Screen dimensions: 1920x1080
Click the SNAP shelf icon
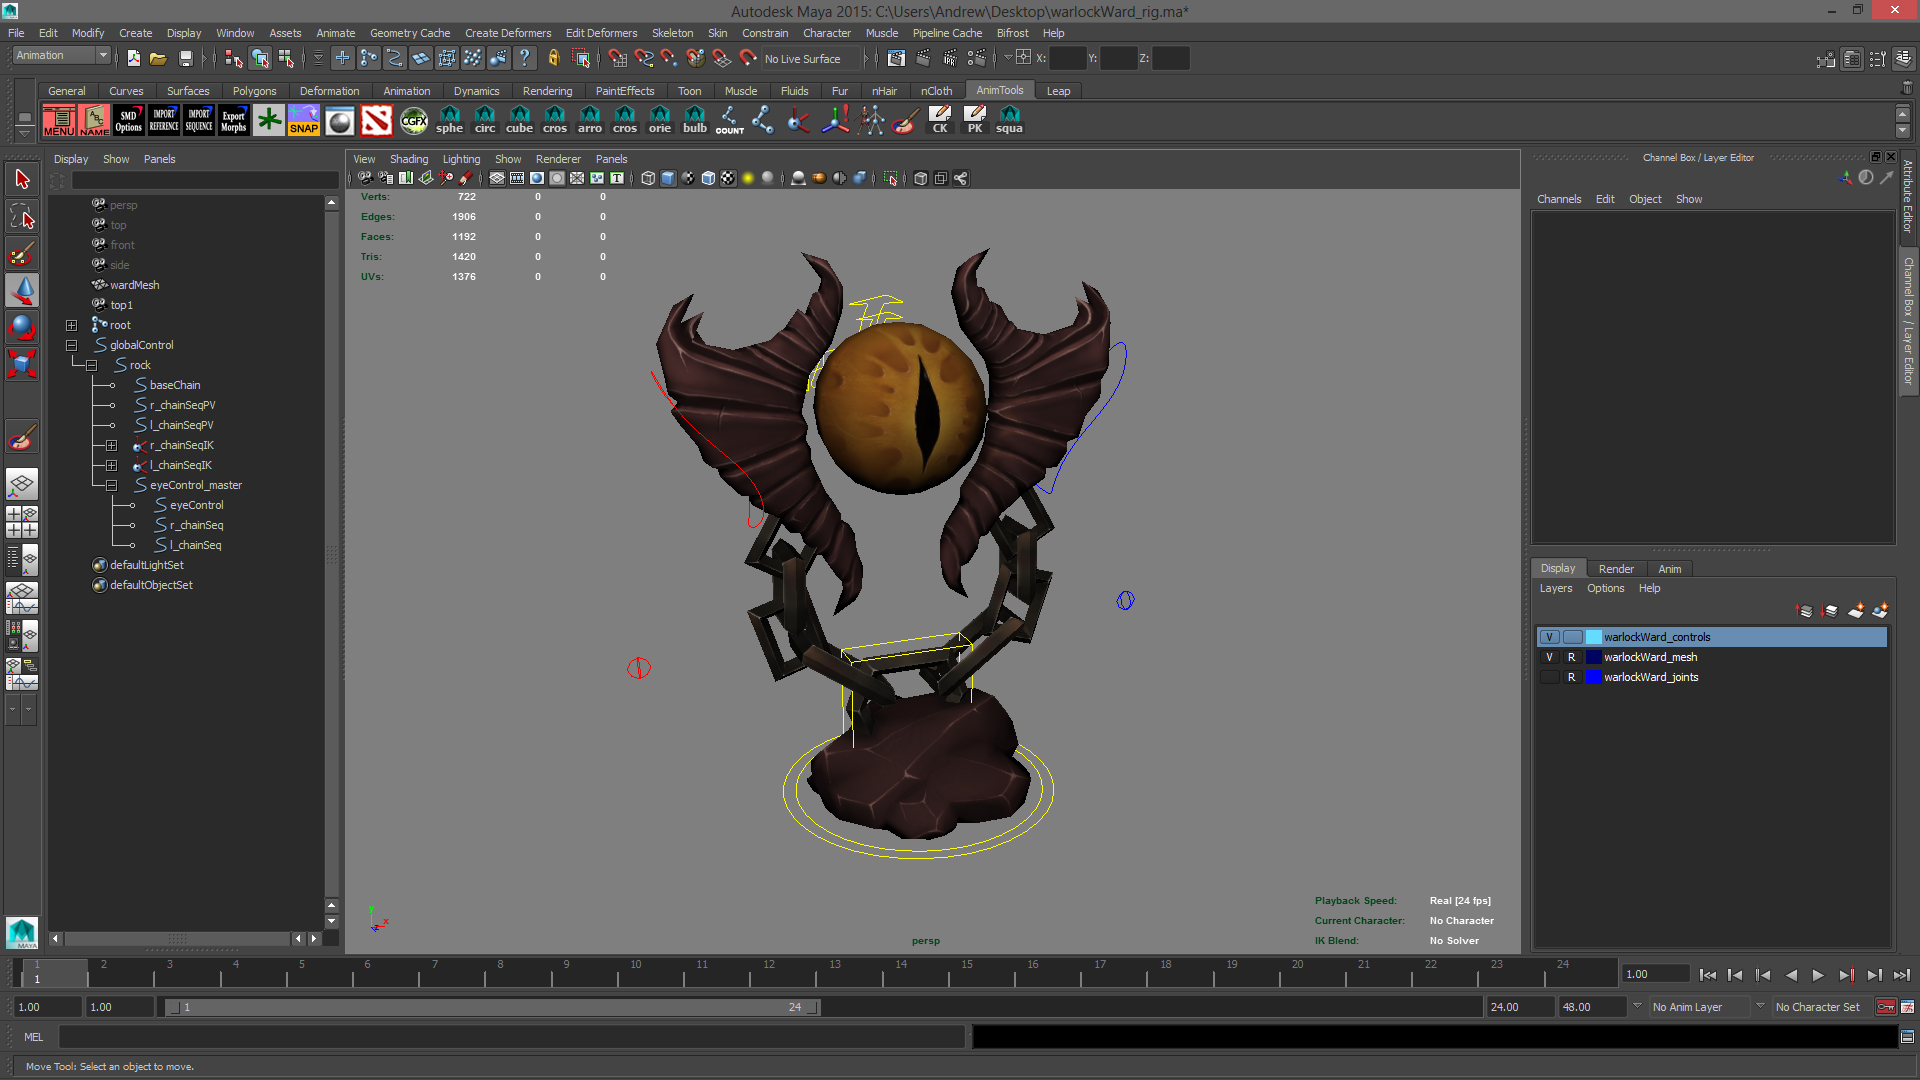[x=303, y=121]
